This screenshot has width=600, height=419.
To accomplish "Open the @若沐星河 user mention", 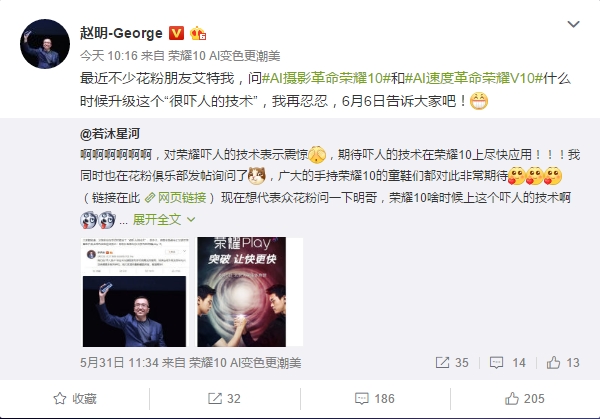I will (x=110, y=134).
